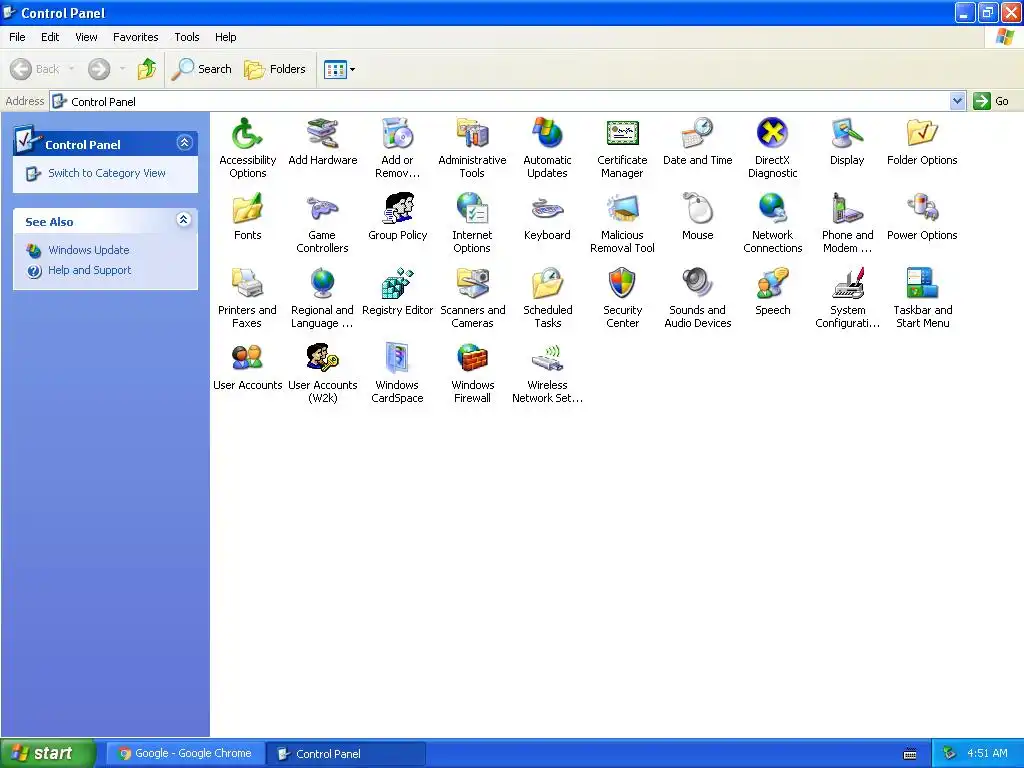Screen dimensions: 1024x768
Task: Open Windows Firewall icon
Action: tap(472, 359)
